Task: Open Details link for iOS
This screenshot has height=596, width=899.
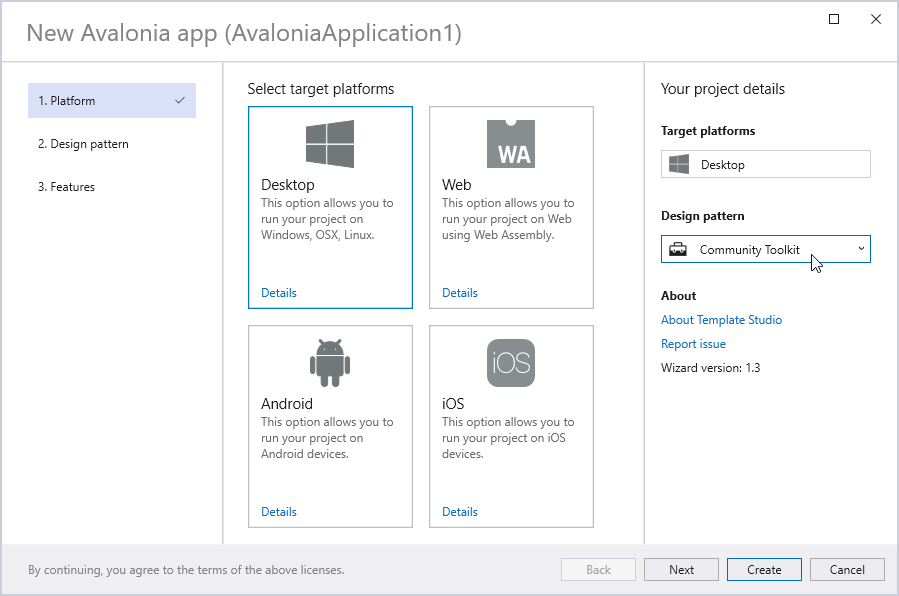Action: point(460,512)
